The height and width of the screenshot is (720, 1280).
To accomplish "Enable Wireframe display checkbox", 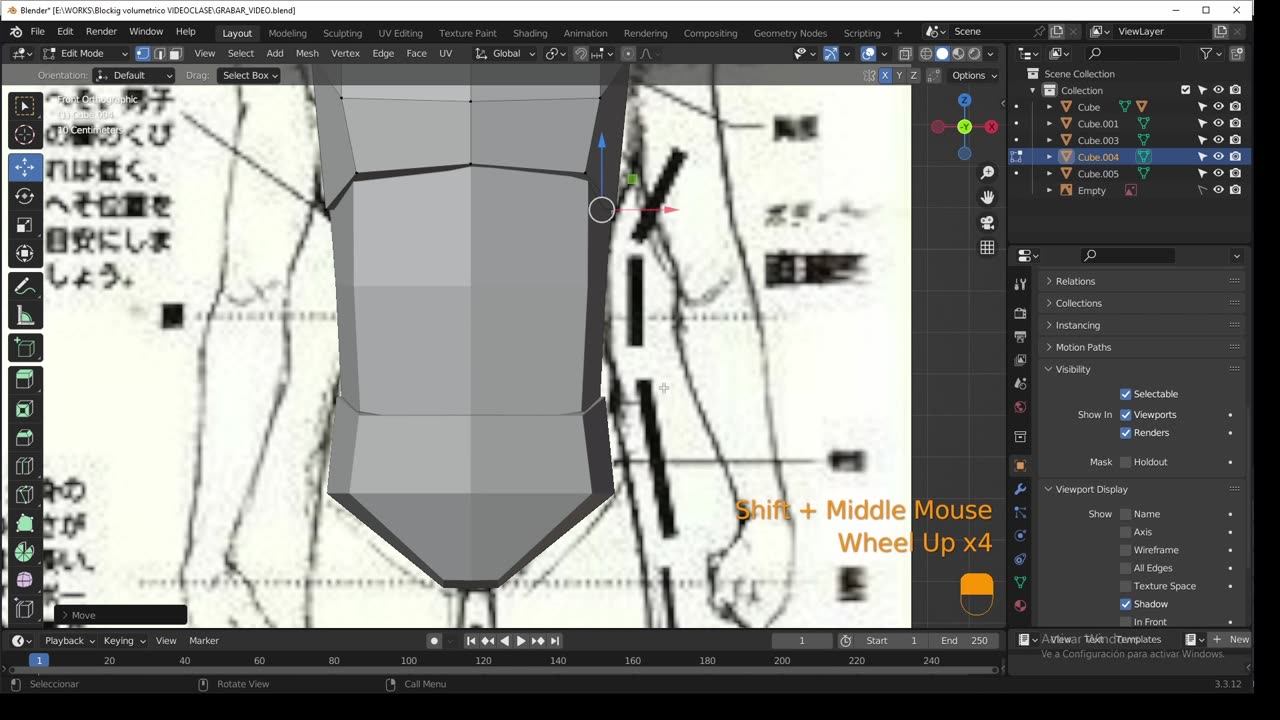I will pos(1126,550).
